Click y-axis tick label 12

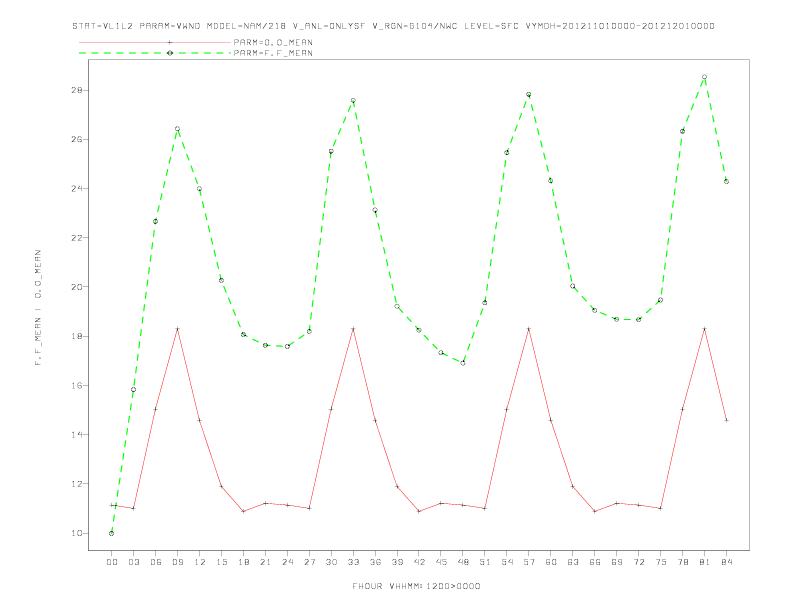click(x=77, y=484)
